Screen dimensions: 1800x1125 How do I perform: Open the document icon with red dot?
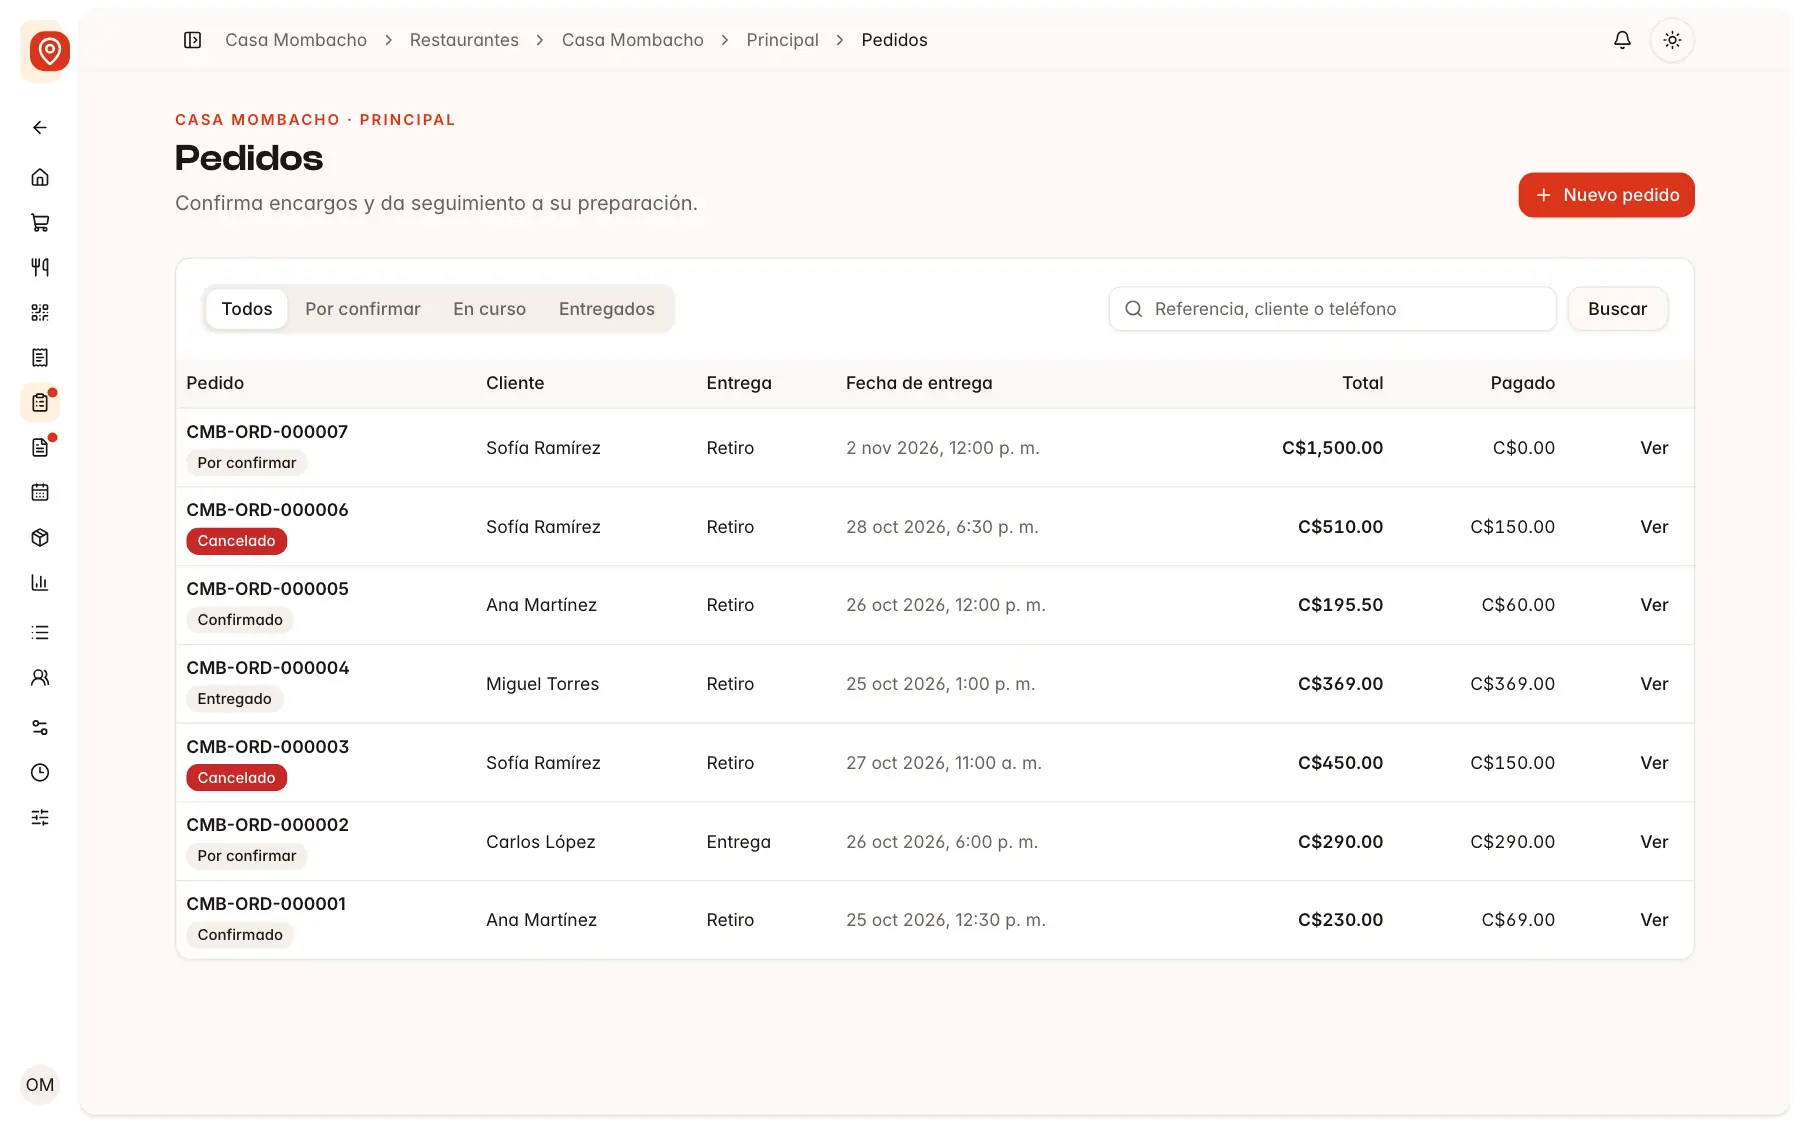point(40,447)
